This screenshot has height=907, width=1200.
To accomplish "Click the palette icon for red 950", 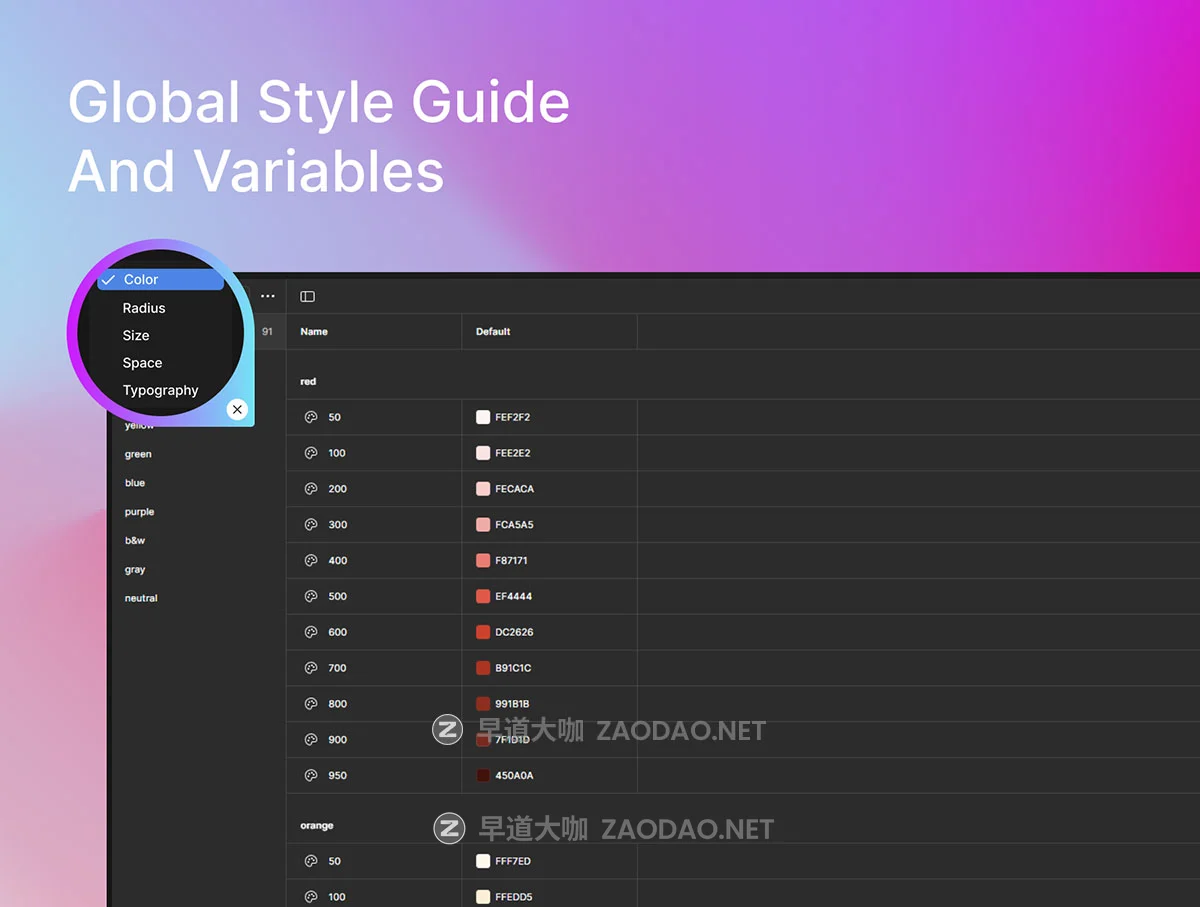I will coord(311,776).
